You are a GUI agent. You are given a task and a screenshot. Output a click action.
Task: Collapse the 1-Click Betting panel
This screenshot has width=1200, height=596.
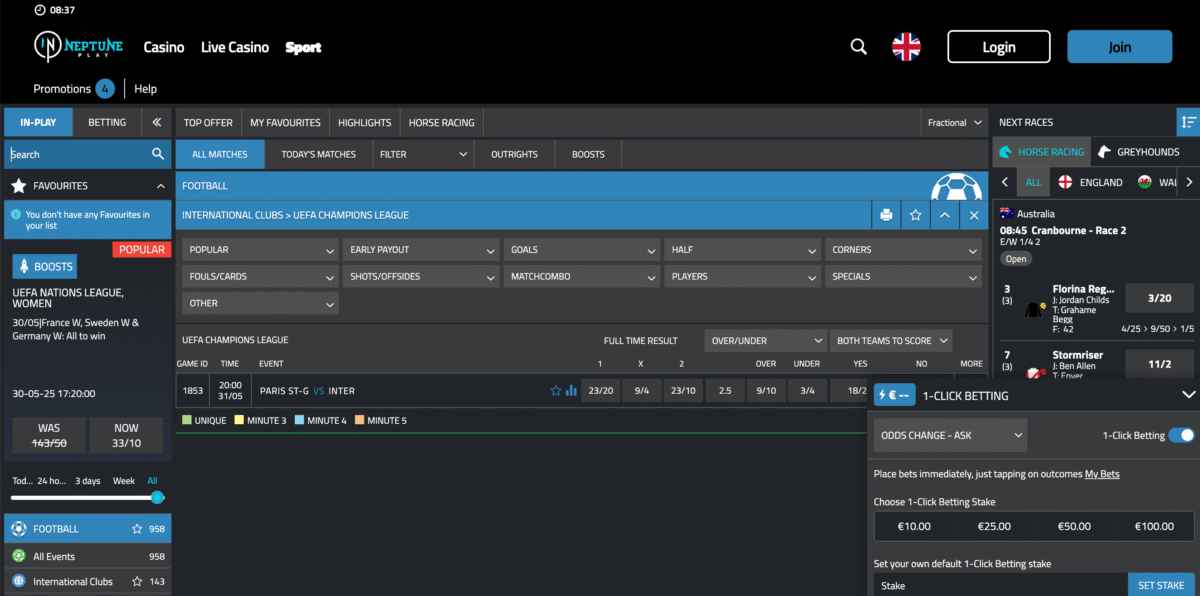(x=1188, y=395)
